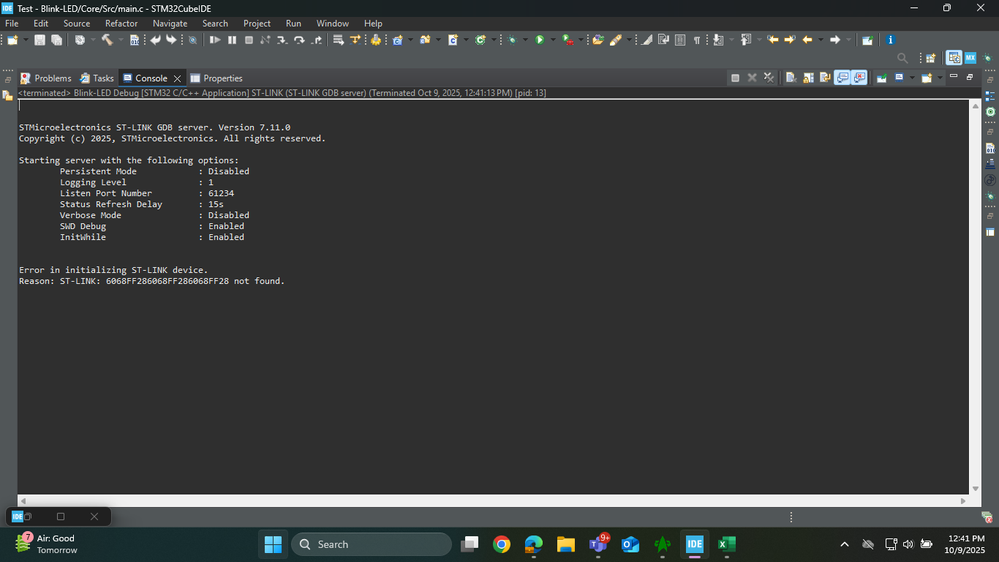Switch to the MX device configuration perspective
Image resolution: width=999 pixels, height=562 pixels.
tap(970, 58)
